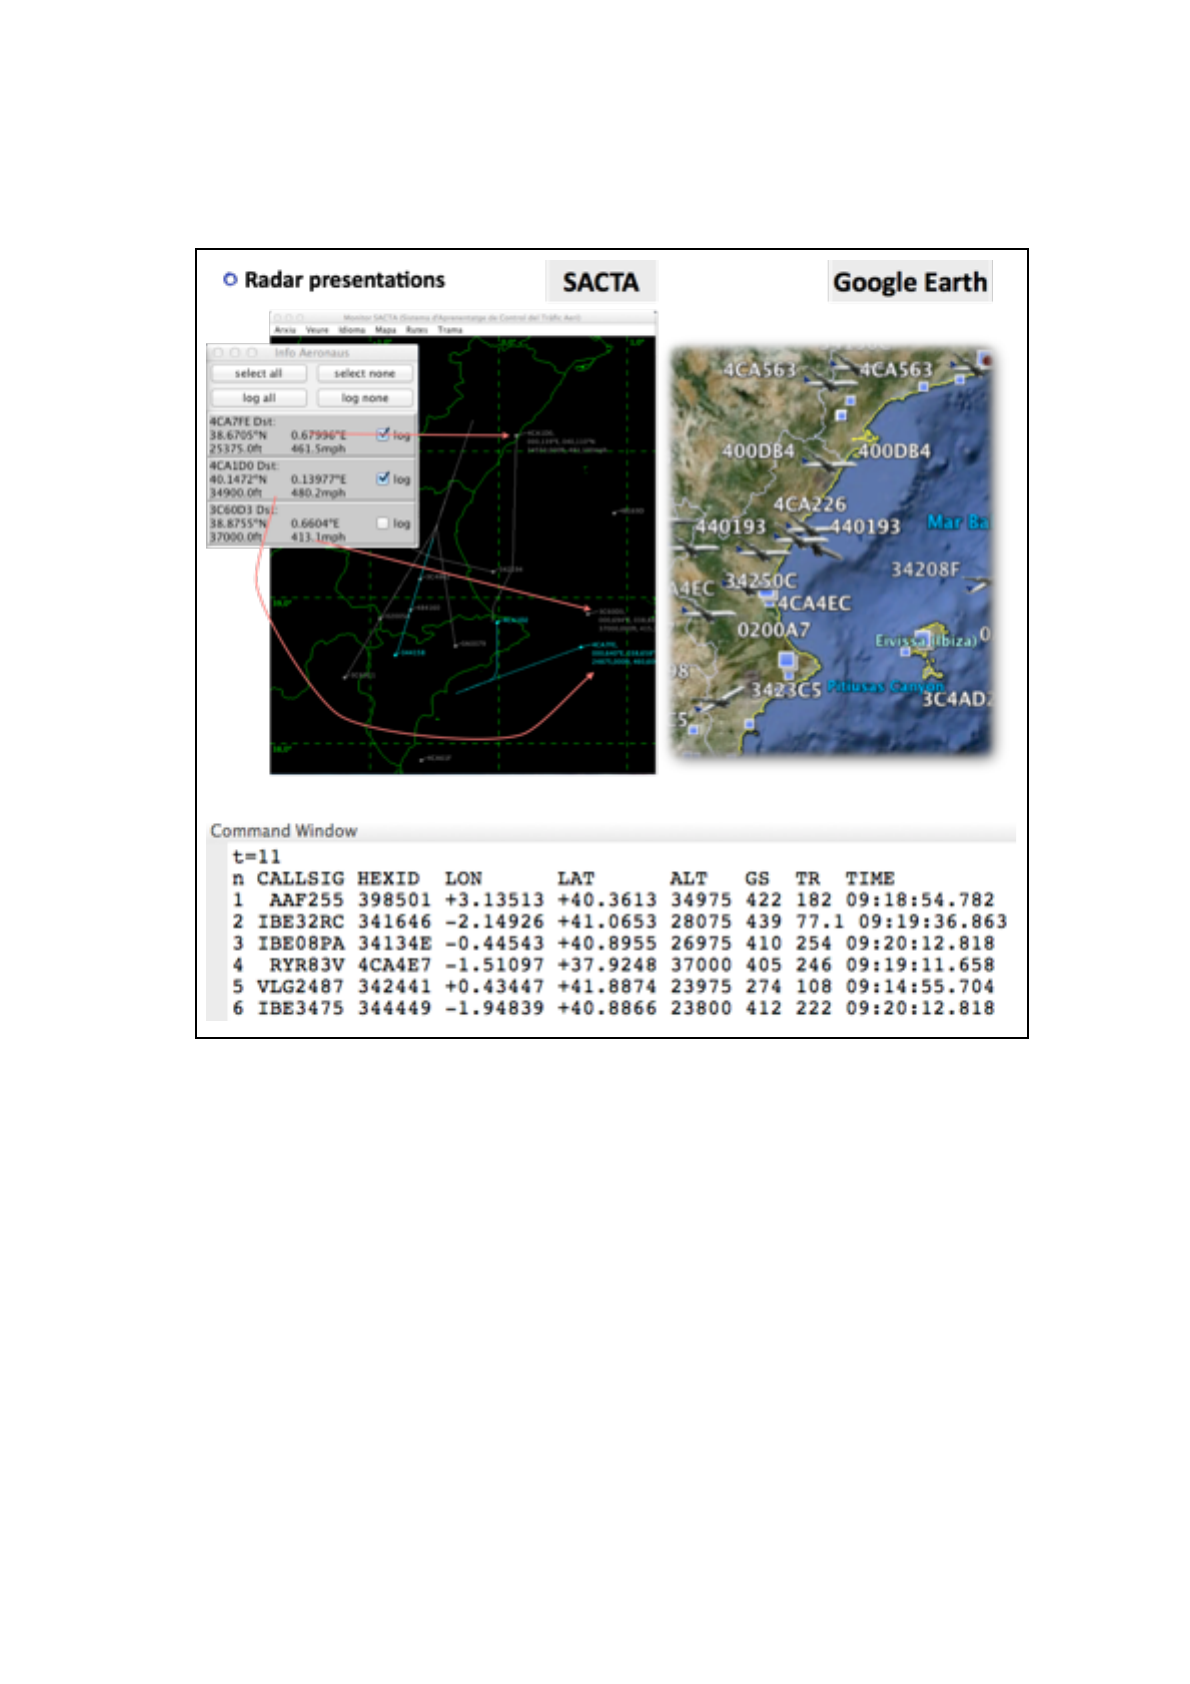
Task: Click the Eivissa (Ibiza) map label
Action: 924,640
